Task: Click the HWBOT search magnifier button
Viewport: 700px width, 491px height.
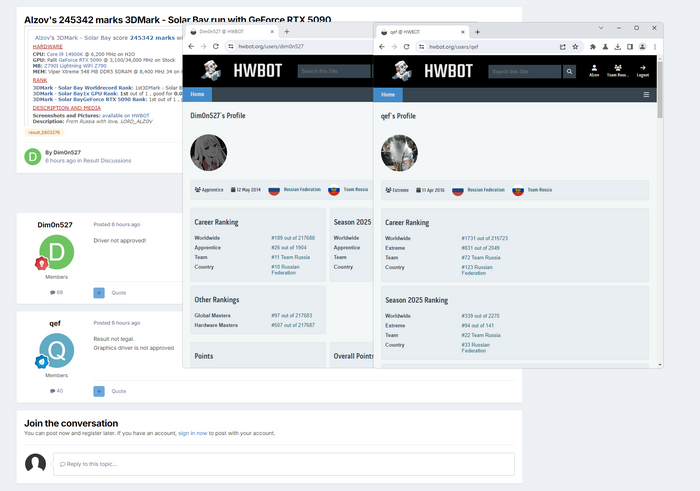Action: pos(570,71)
